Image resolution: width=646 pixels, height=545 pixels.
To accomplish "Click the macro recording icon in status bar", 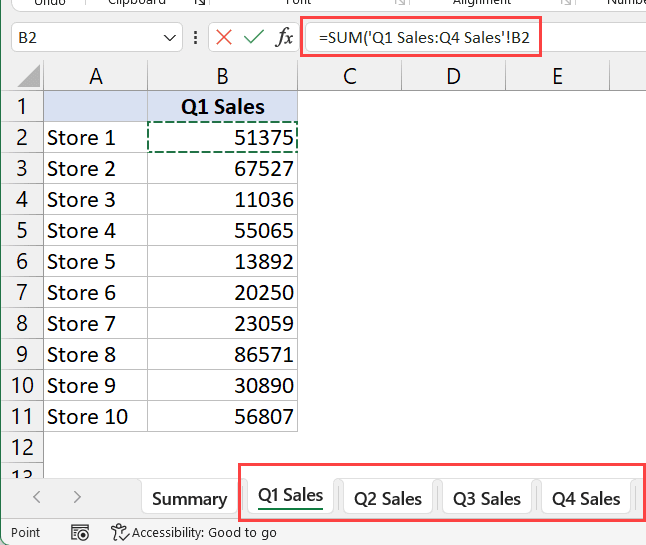I will (81, 532).
